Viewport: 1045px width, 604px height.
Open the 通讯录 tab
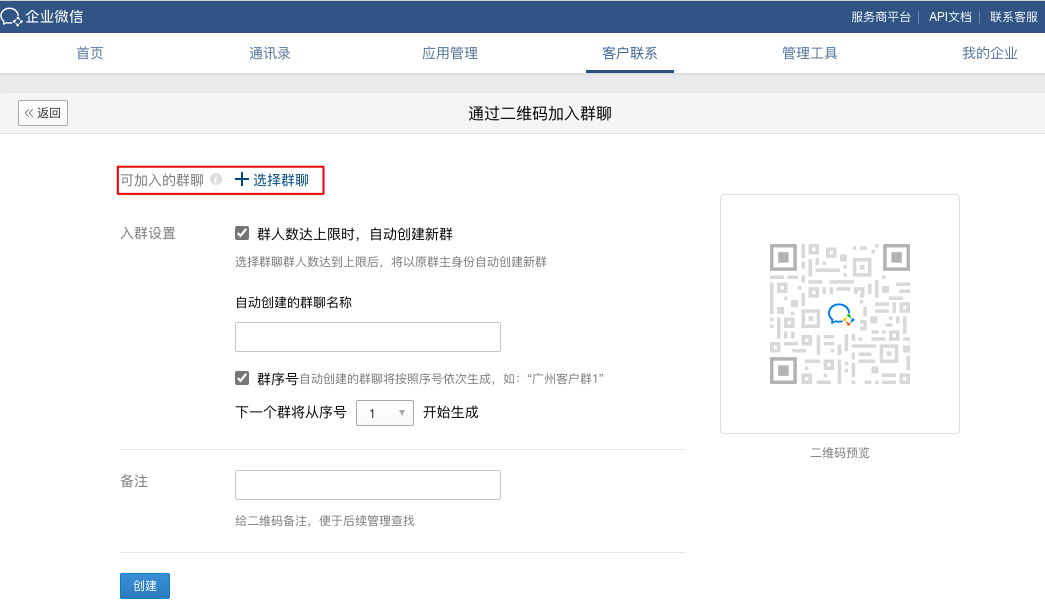[270, 53]
